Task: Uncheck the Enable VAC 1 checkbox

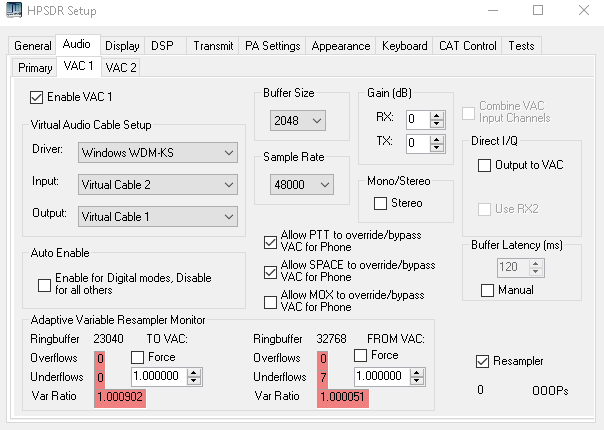Action: coord(38,97)
